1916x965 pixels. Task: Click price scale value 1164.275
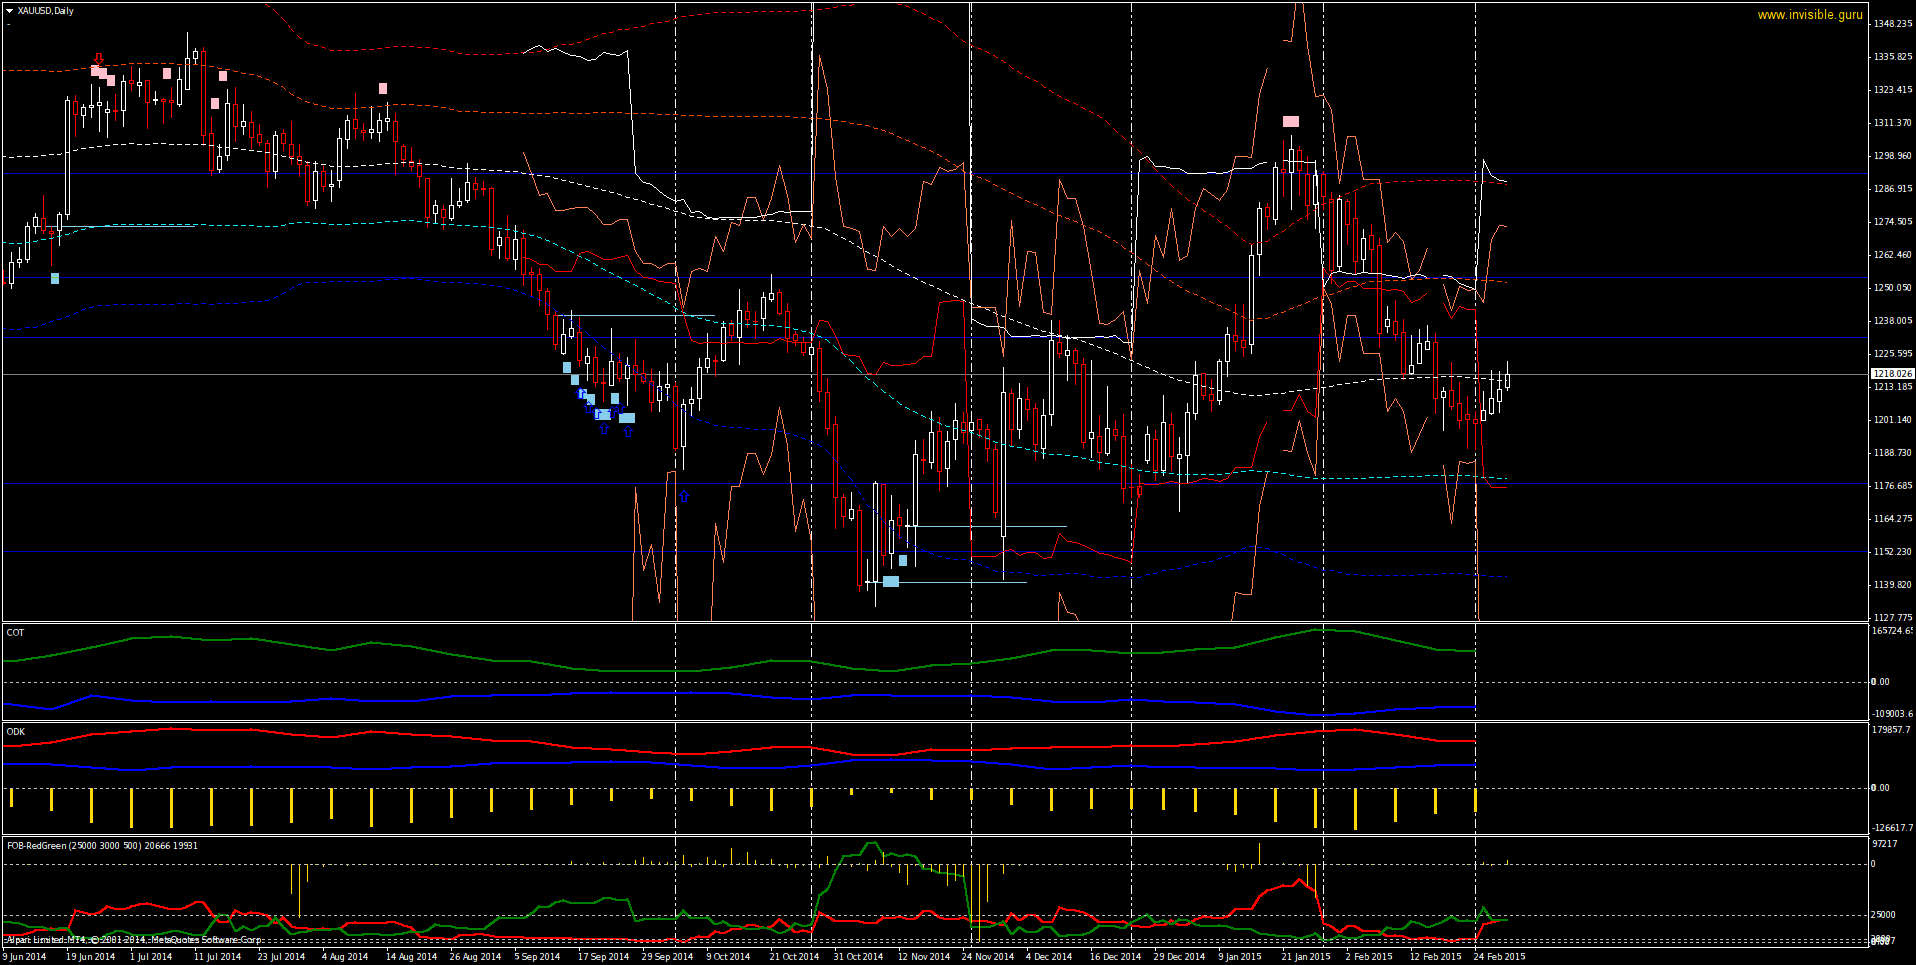(1893, 518)
